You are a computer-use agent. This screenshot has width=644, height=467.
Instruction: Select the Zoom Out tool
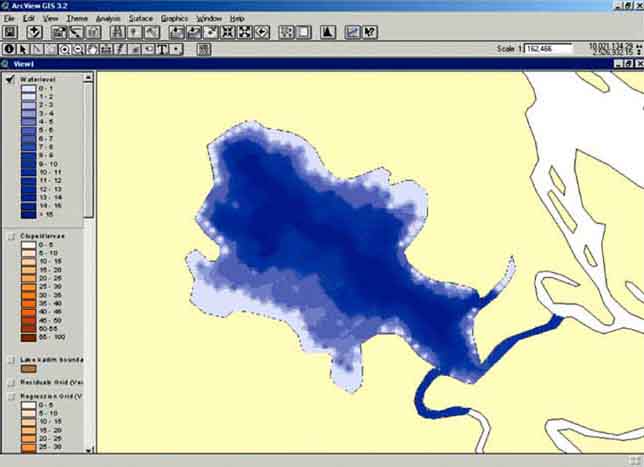[78, 48]
